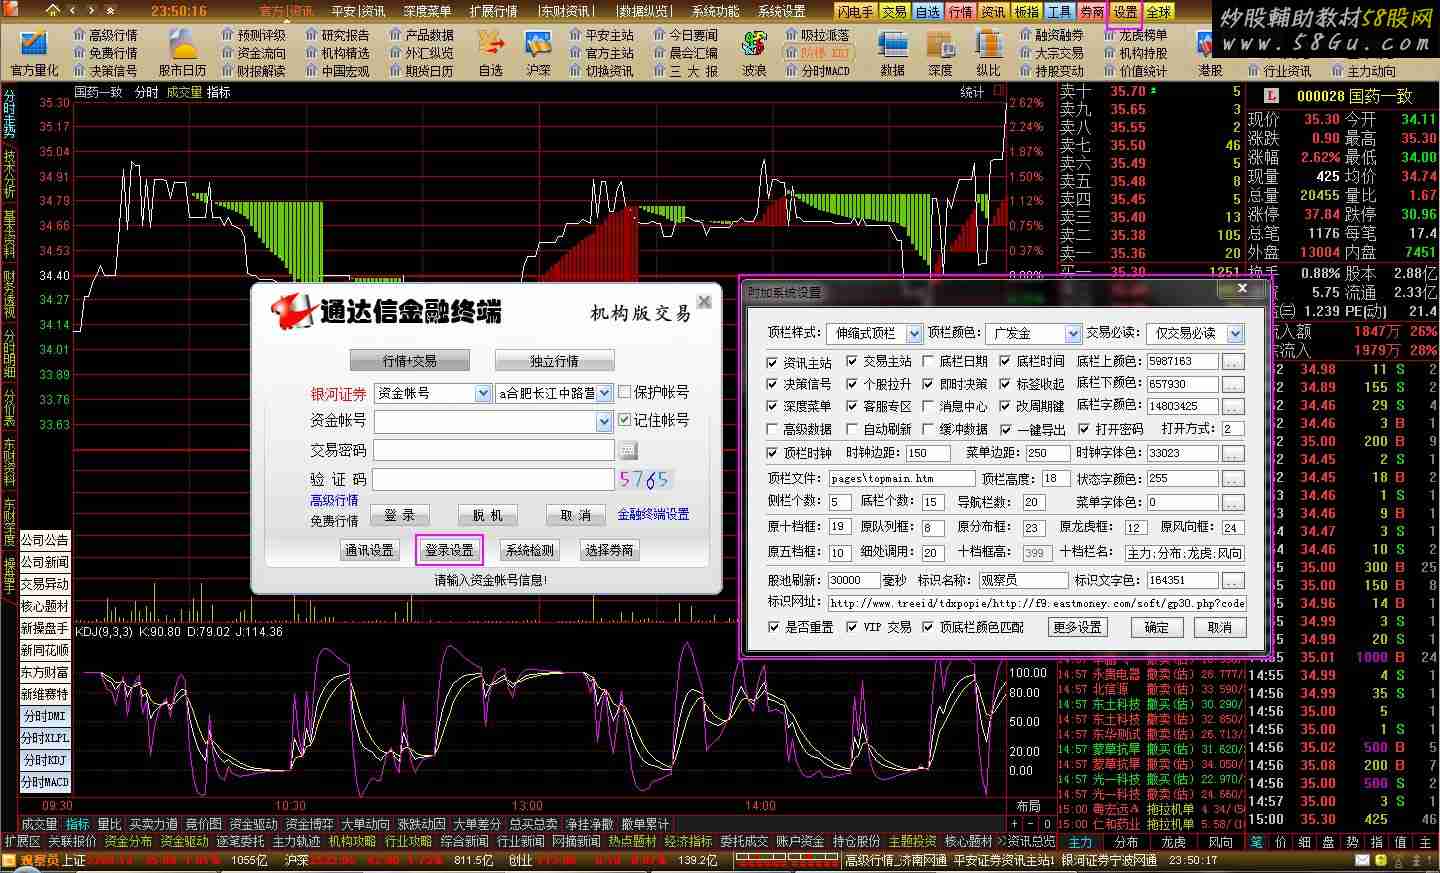Click the 独立行情 mode button

(x=554, y=361)
